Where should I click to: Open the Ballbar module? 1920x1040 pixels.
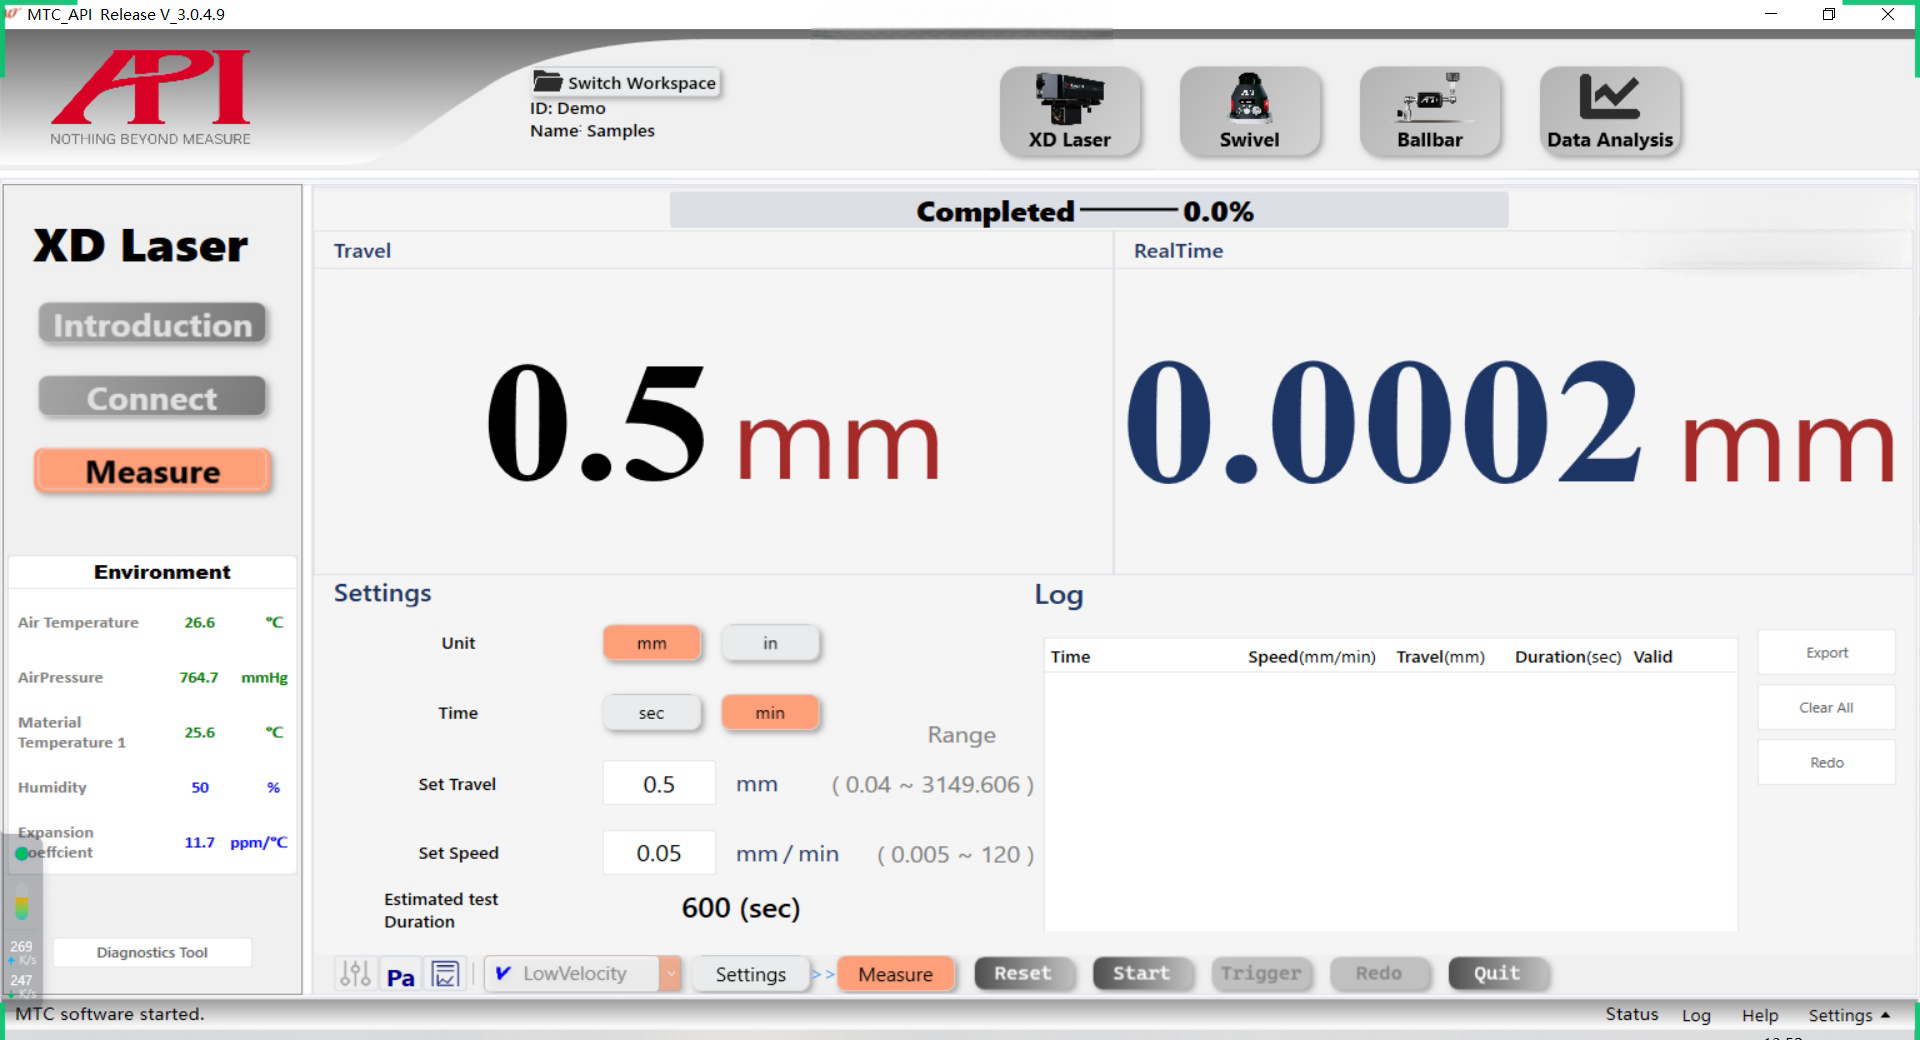[1430, 112]
